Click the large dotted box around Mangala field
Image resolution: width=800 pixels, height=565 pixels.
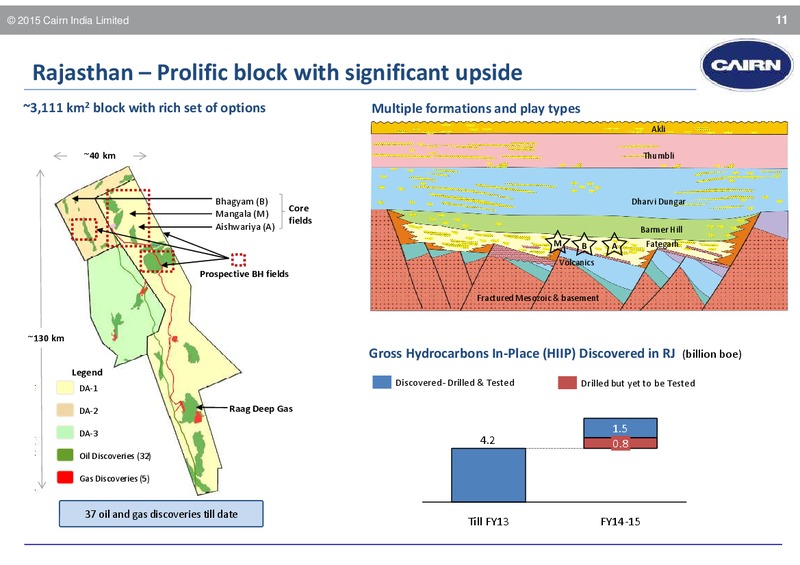point(128,217)
